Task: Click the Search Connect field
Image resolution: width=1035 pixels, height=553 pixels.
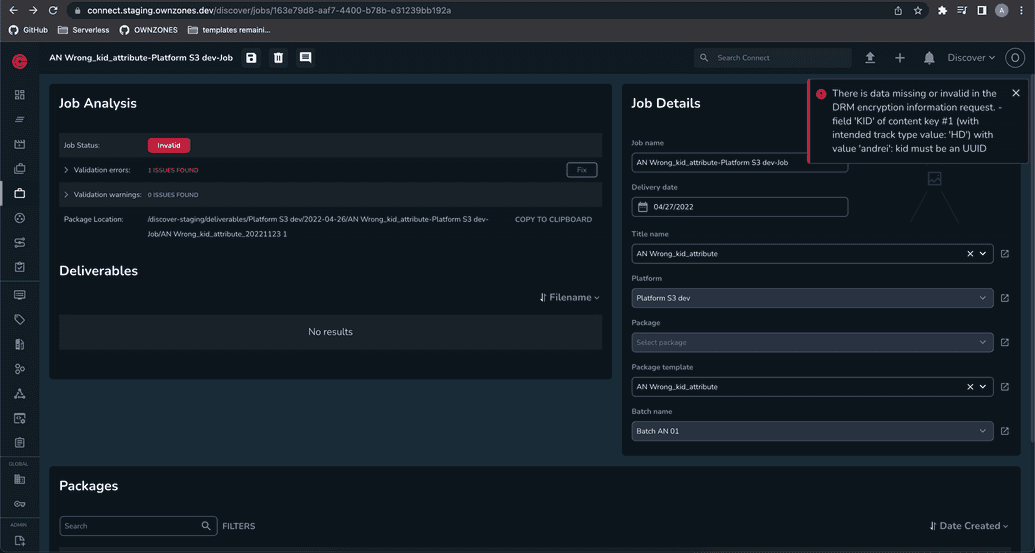Action: [773, 58]
